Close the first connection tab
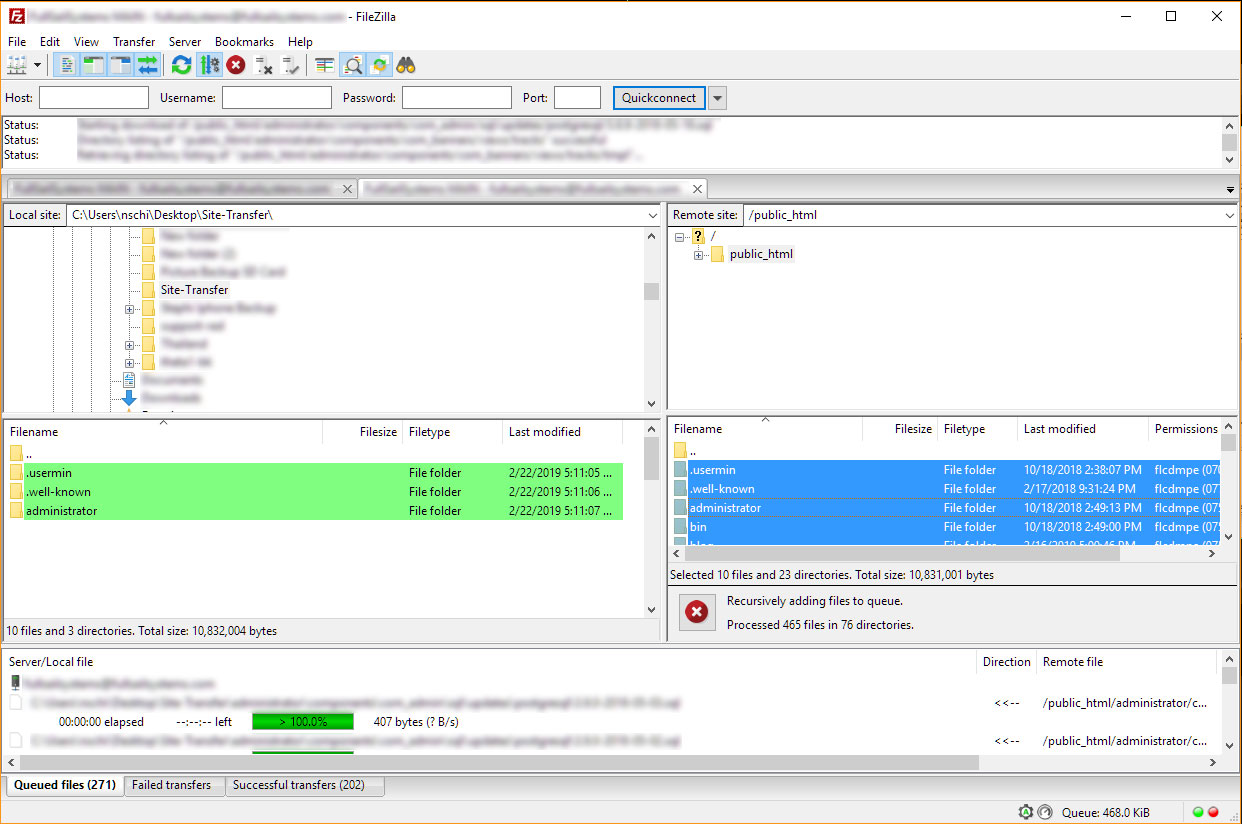This screenshot has height=824, width=1242. [x=347, y=189]
